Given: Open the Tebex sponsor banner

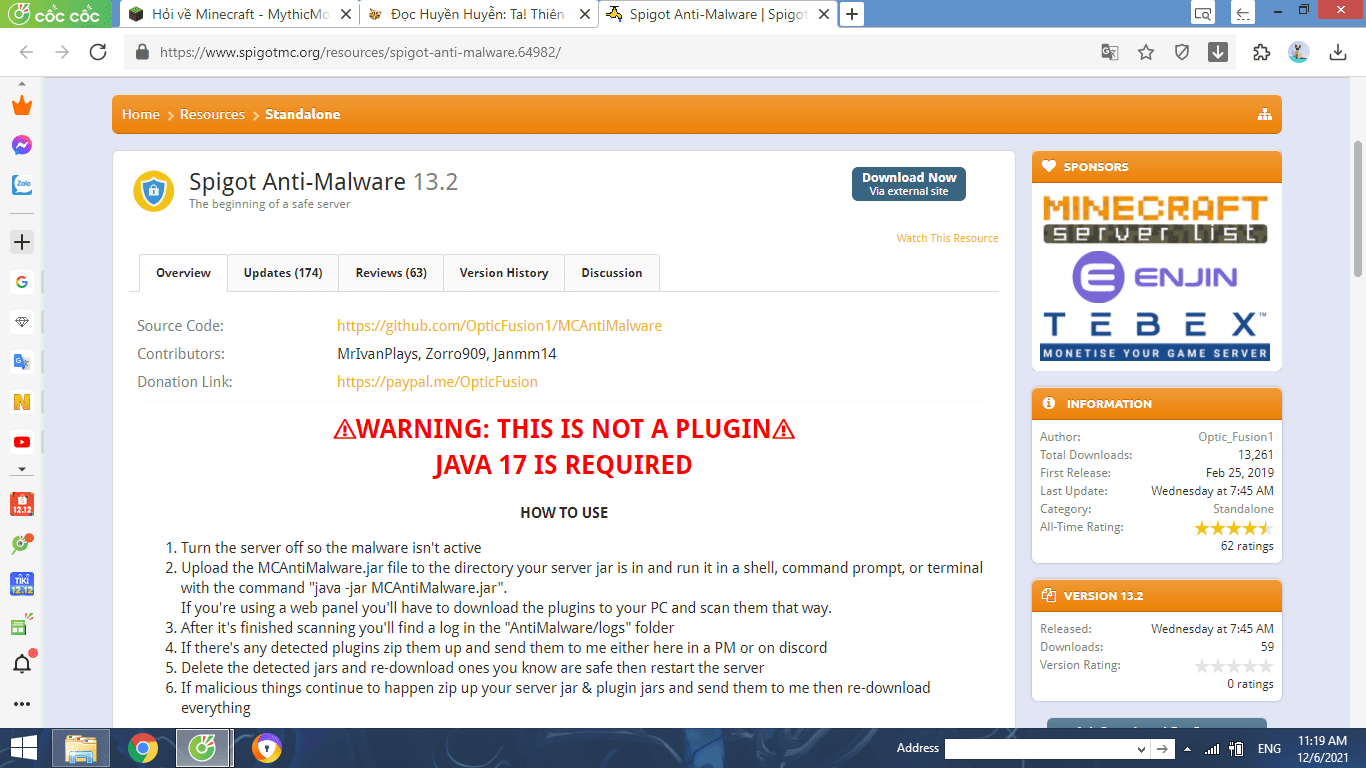Looking at the screenshot, I should click(x=1155, y=335).
